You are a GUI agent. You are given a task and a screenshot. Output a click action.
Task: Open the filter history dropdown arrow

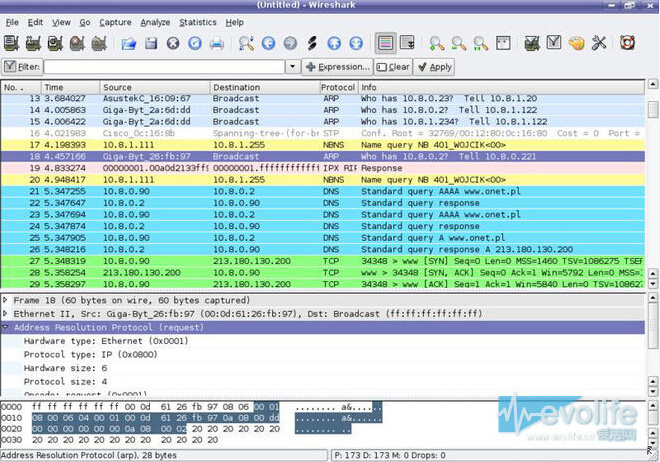pos(293,67)
